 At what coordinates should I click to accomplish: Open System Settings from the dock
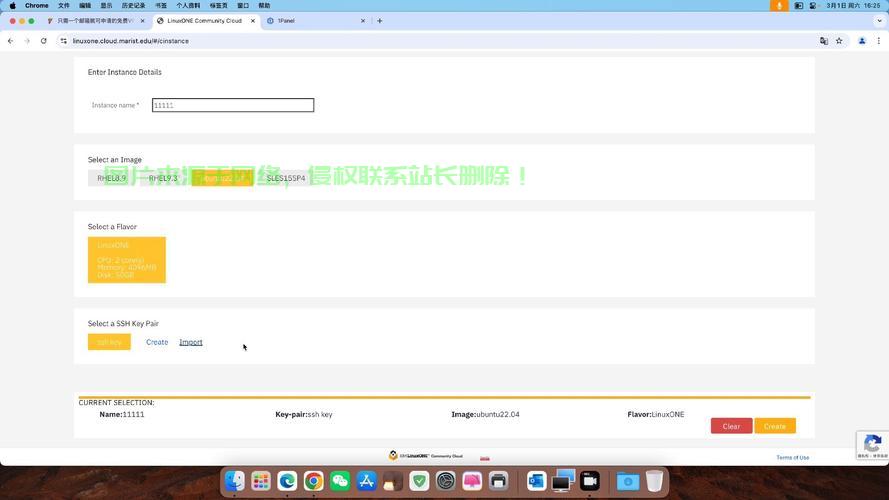point(446,481)
